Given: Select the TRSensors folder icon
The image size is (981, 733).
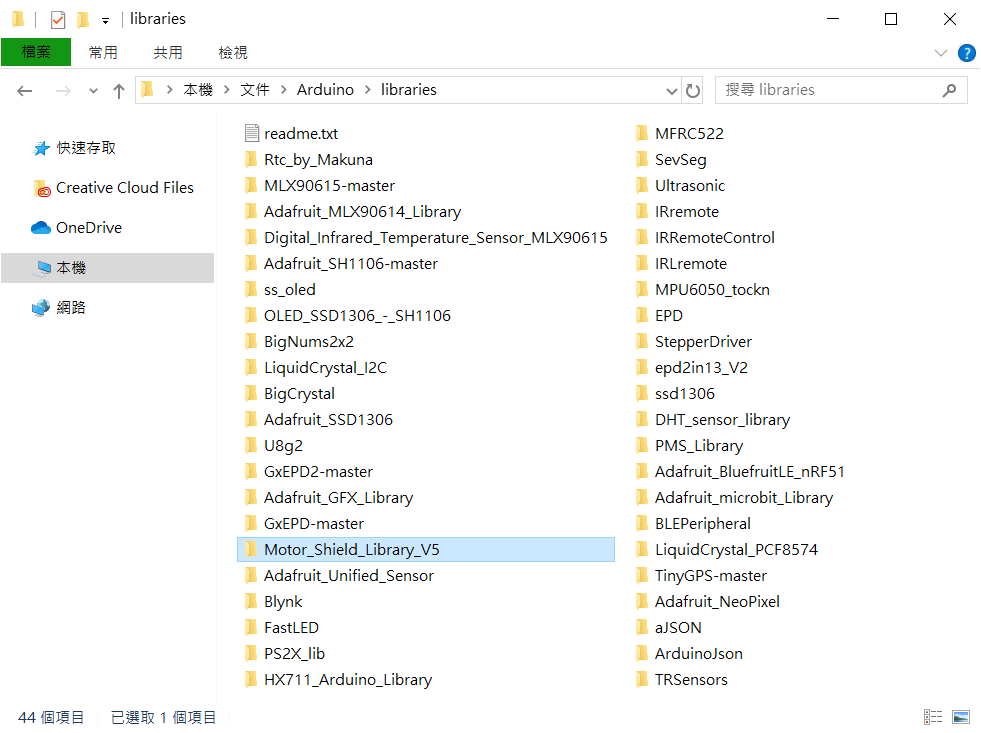Looking at the screenshot, I should point(642,679).
